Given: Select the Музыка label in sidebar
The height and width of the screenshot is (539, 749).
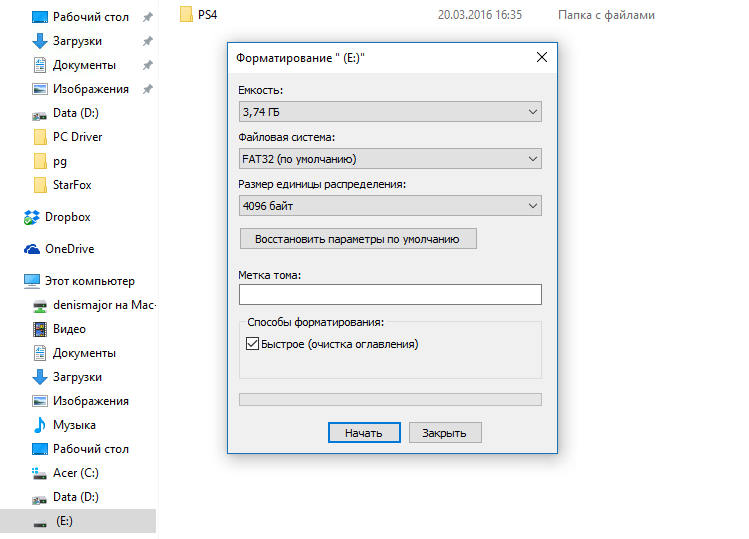Looking at the screenshot, I should coord(74,425).
